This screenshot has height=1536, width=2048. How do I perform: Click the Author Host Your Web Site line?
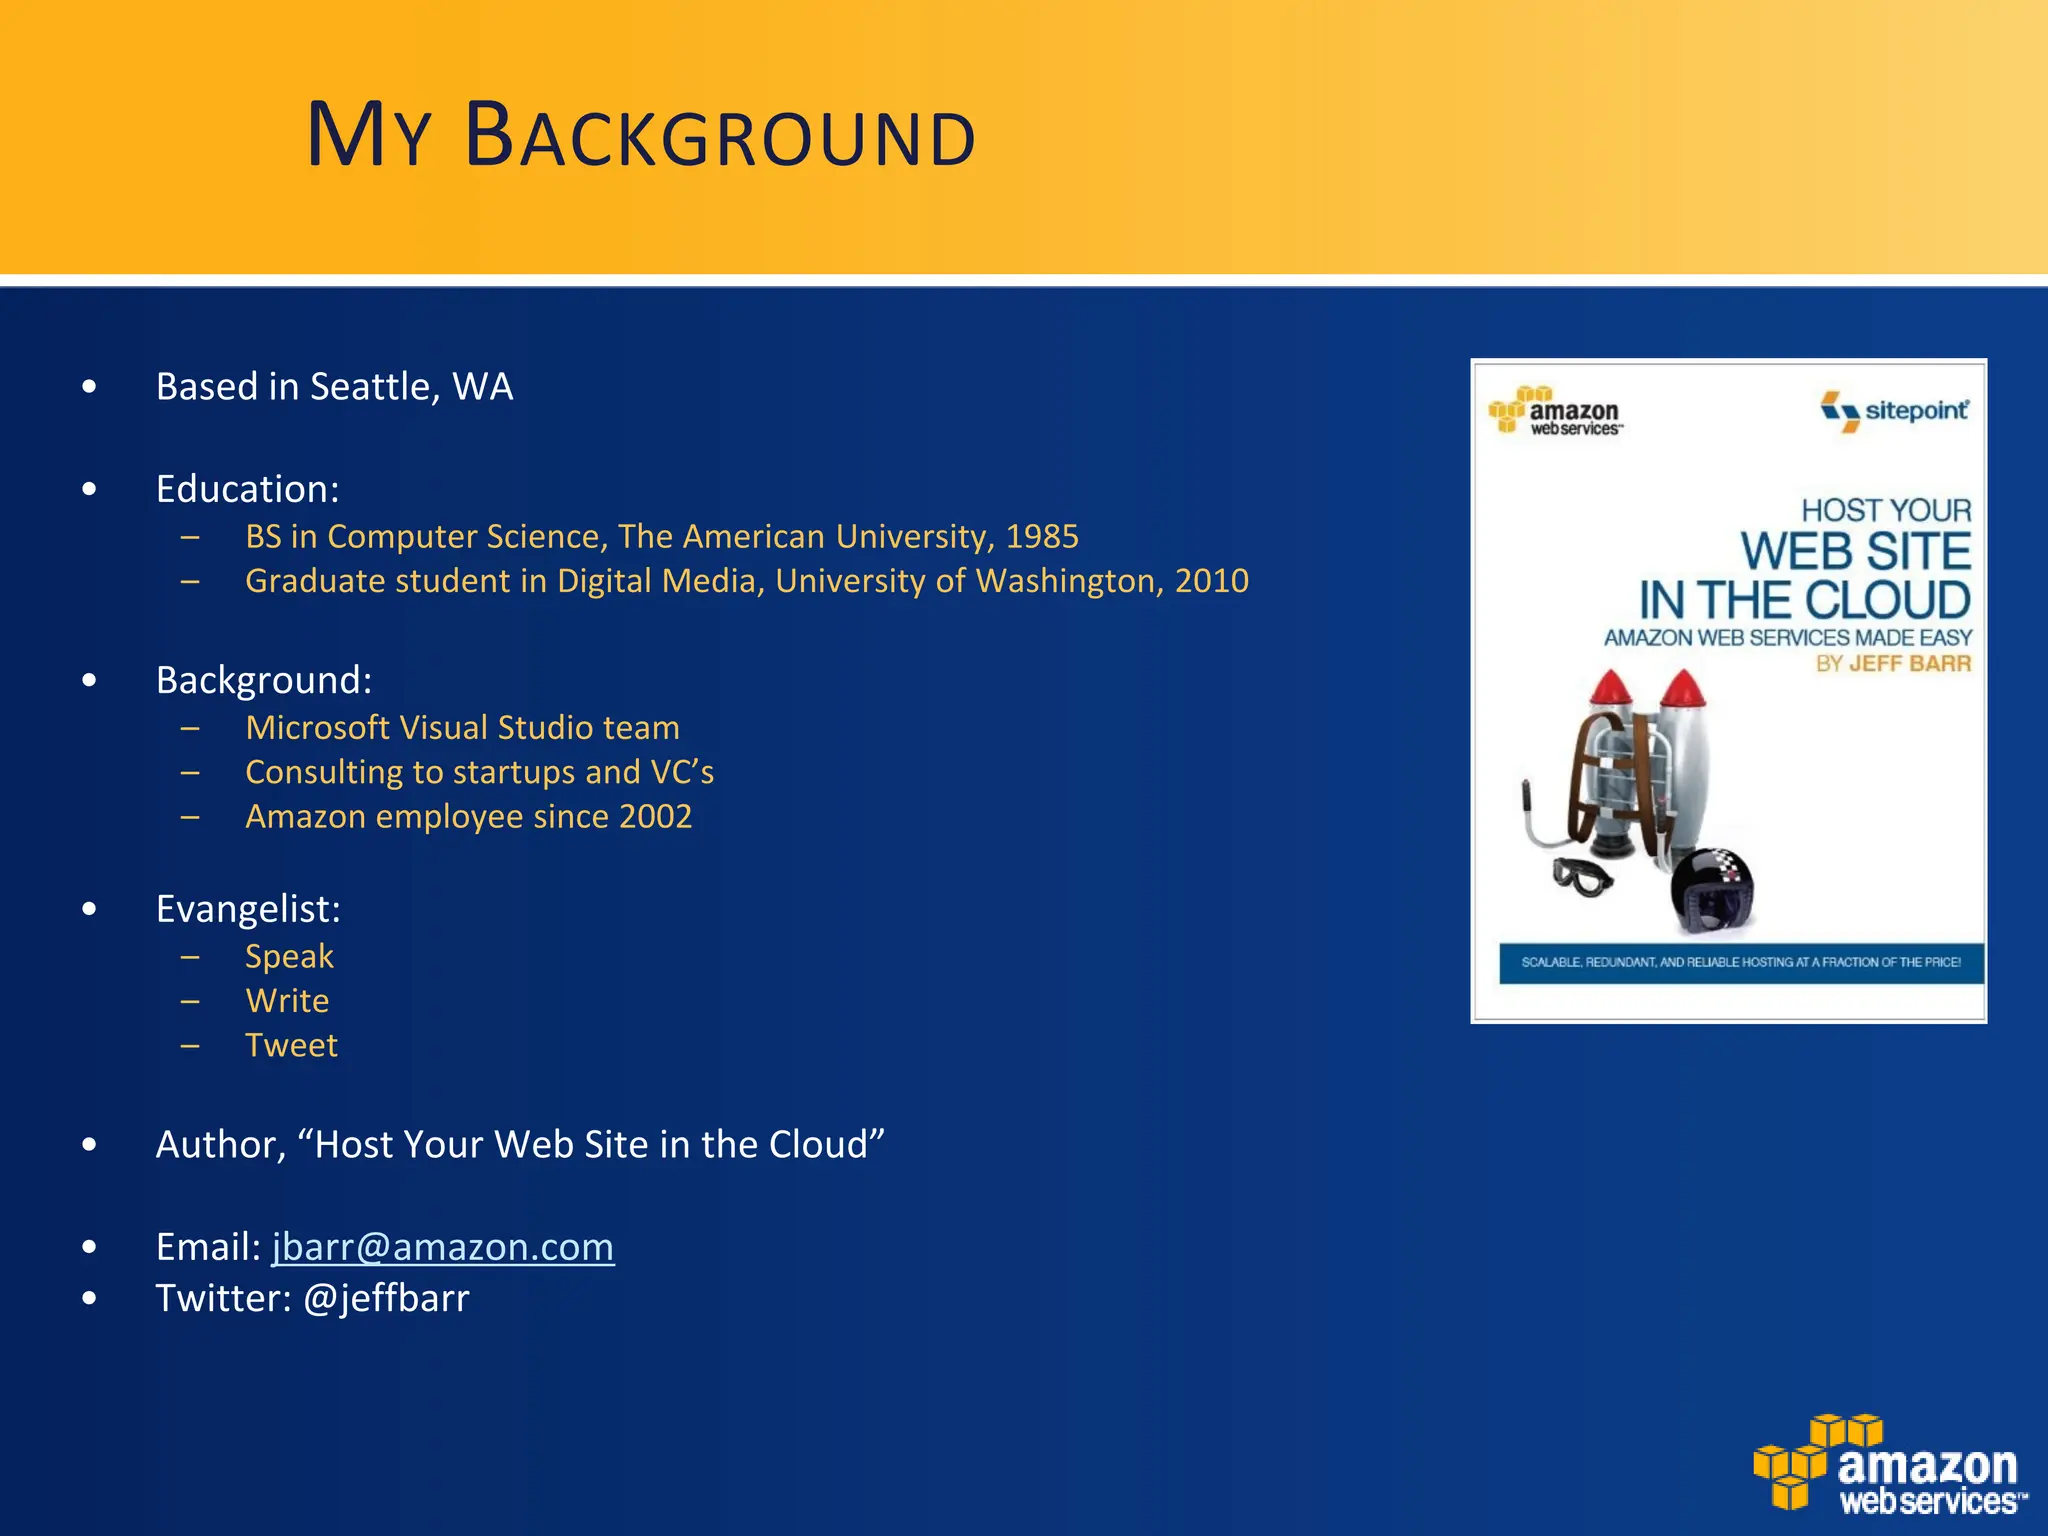pyautogui.click(x=520, y=1145)
